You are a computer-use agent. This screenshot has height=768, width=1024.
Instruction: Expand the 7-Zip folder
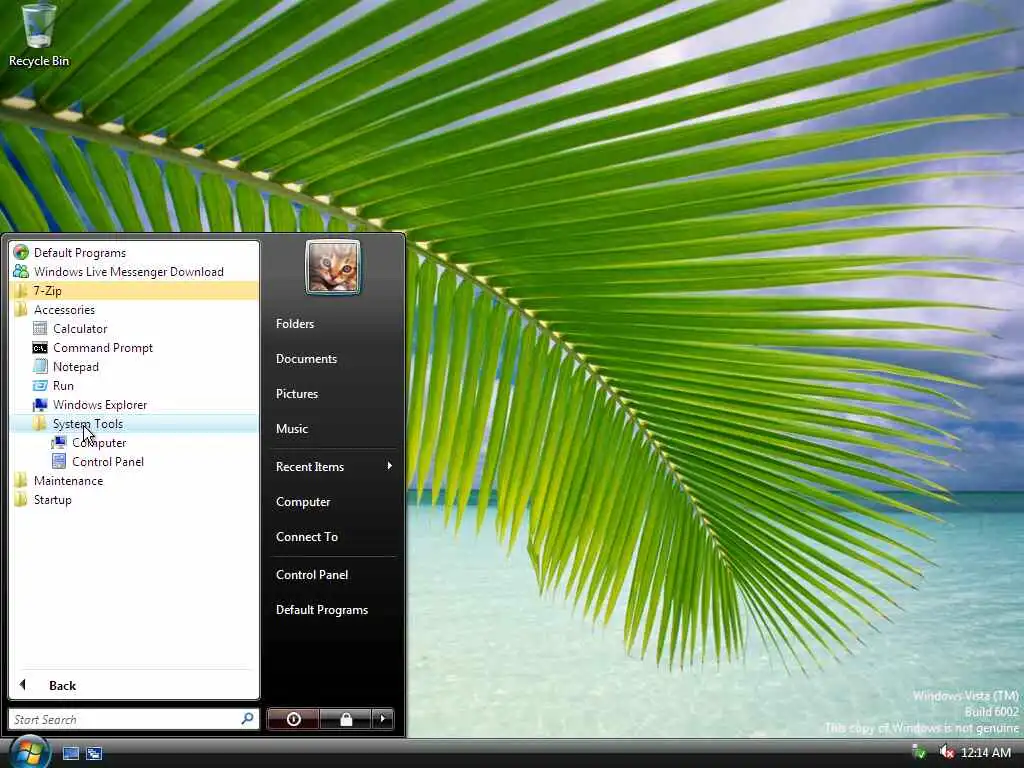coord(134,291)
